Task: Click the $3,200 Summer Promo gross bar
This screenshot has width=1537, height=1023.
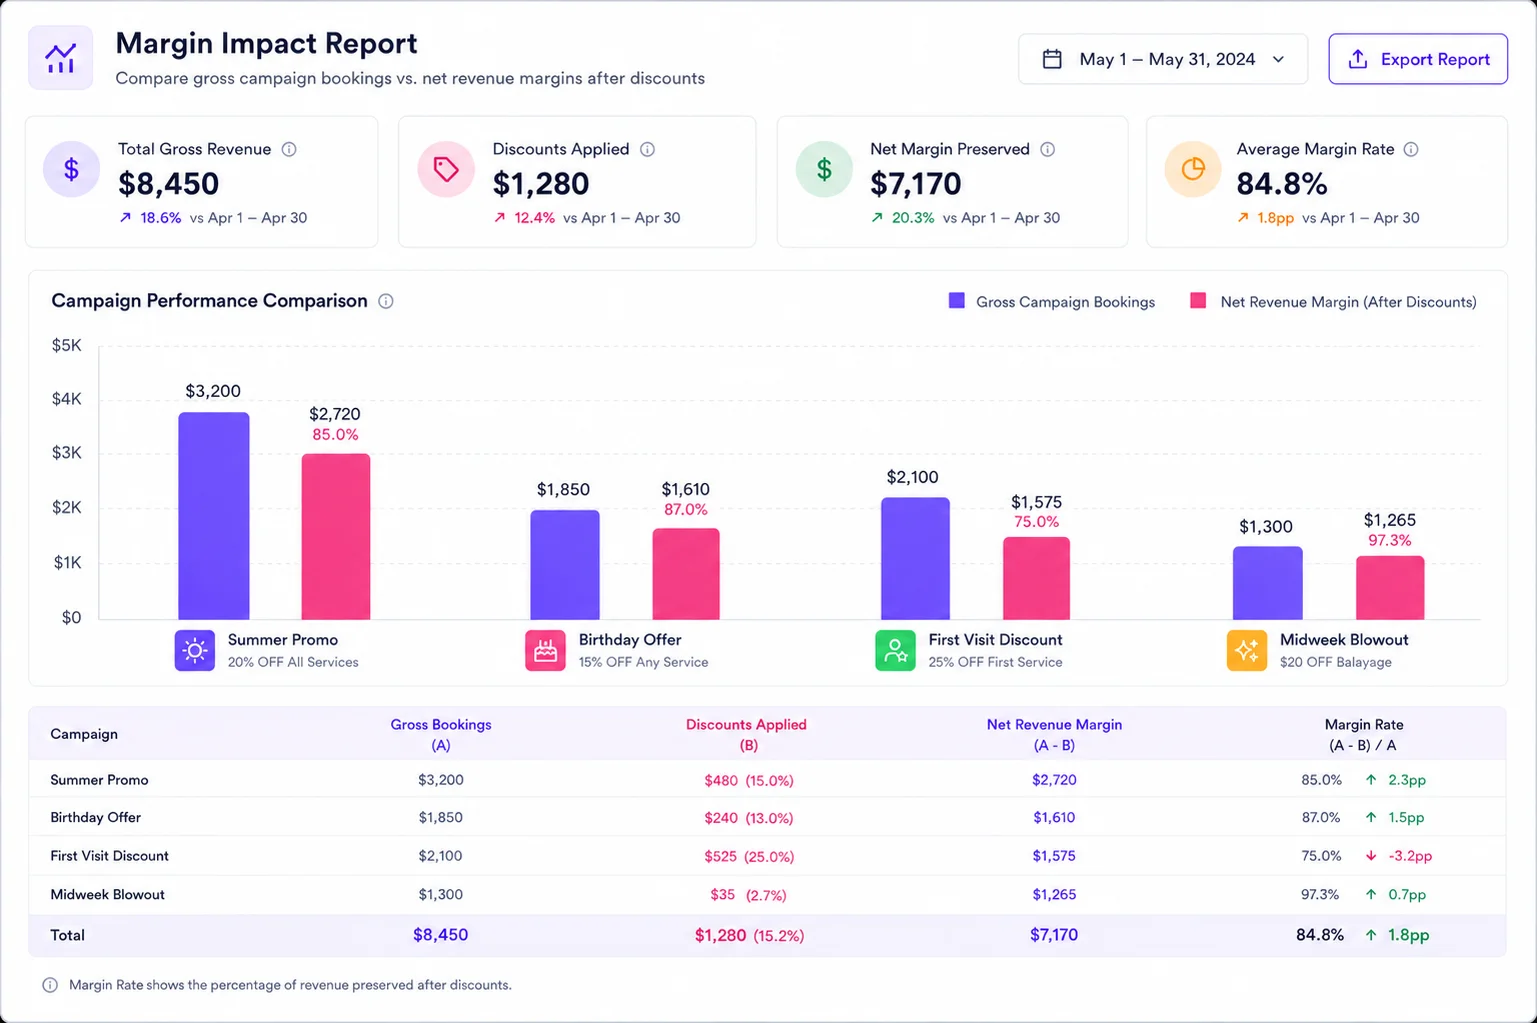Action: click(214, 516)
